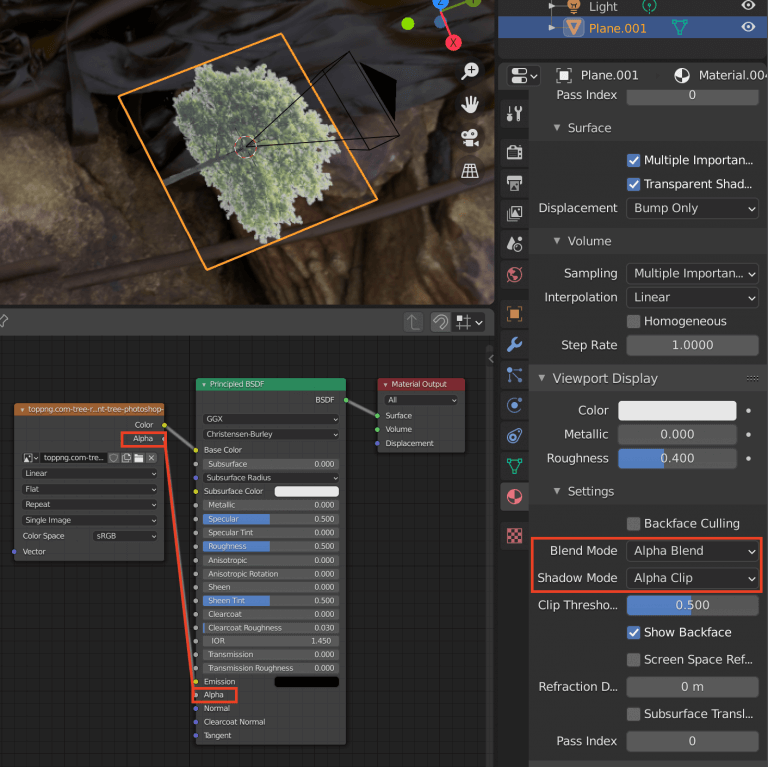
Task: Click the pan view hand icon
Action: pos(470,104)
